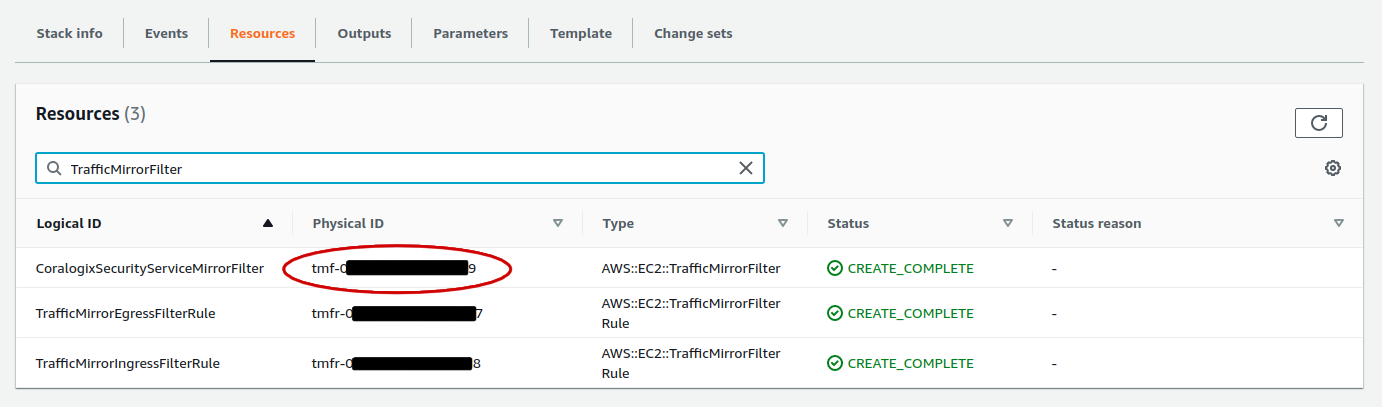The image size is (1382, 407).
Task: Click the search magnifier icon
Action: tap(54, 169)
